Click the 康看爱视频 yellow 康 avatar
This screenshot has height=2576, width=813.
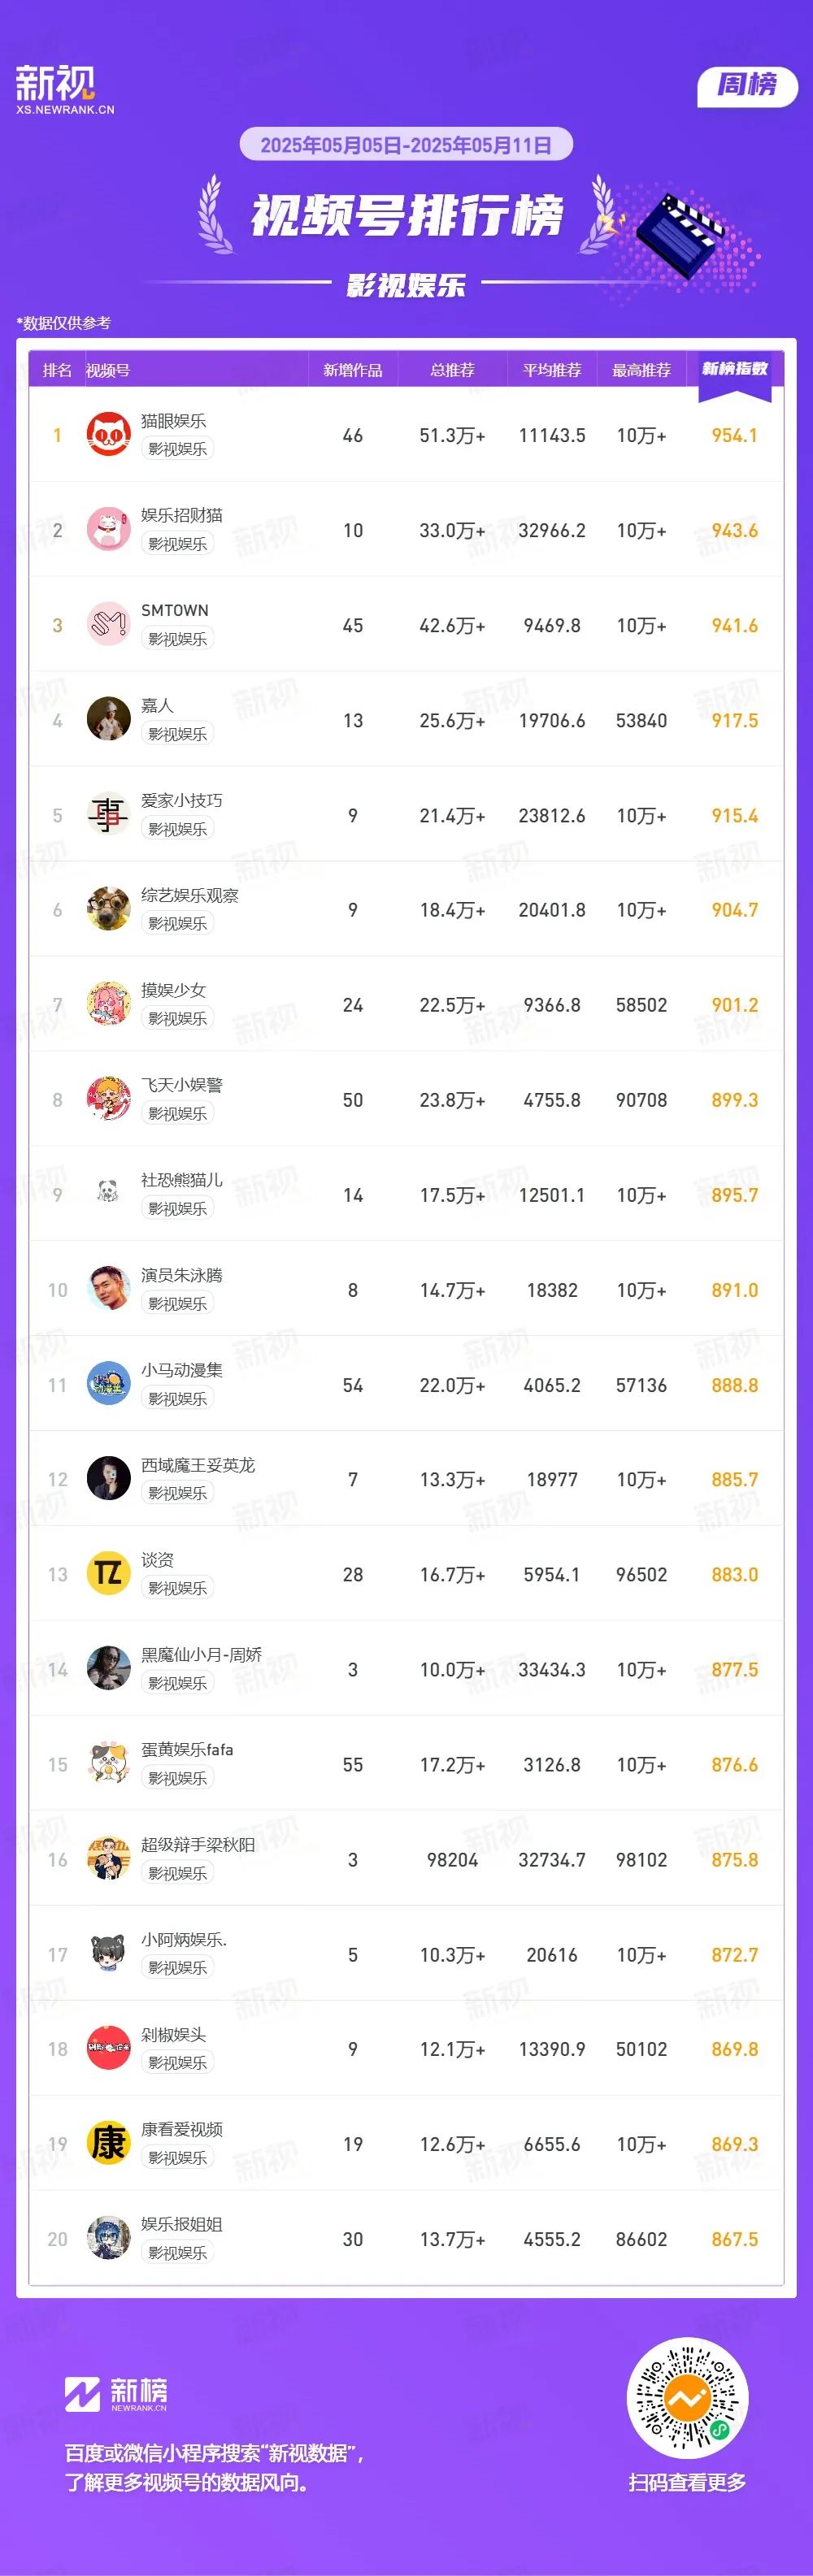click(108, 2144)
